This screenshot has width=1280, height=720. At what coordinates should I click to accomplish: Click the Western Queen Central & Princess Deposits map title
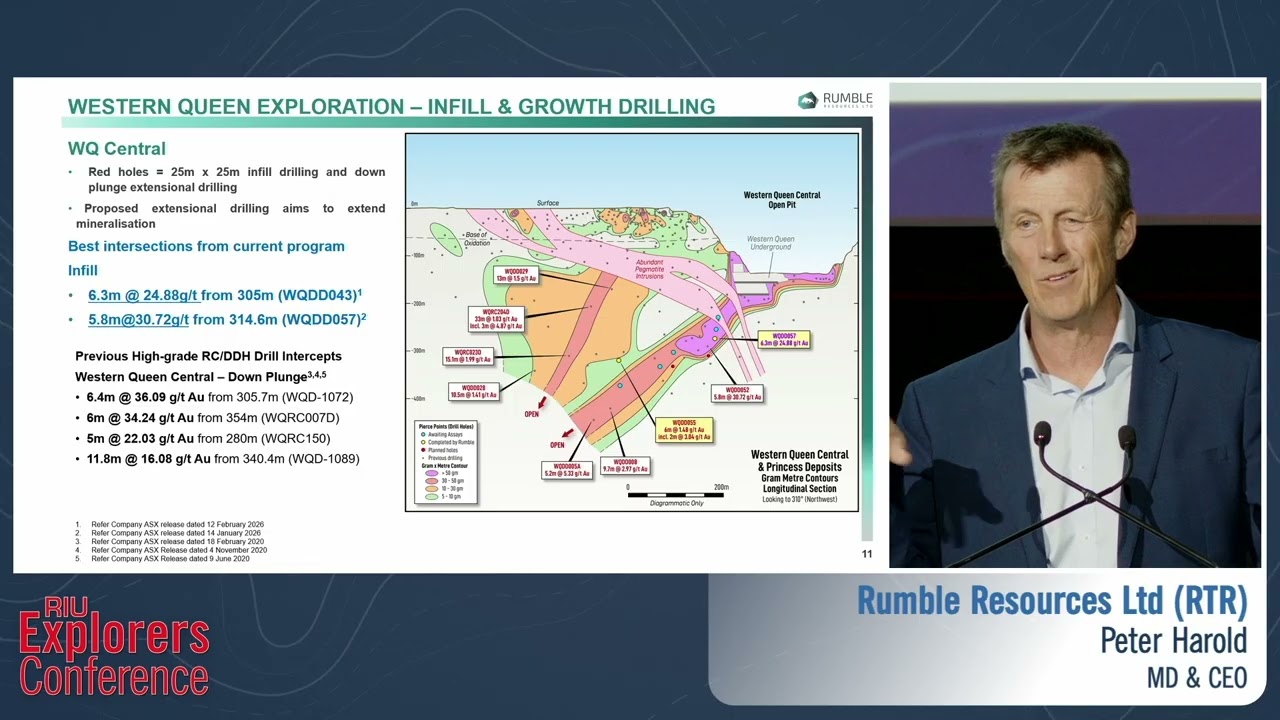pyautogui.click(x=800, y=461)
